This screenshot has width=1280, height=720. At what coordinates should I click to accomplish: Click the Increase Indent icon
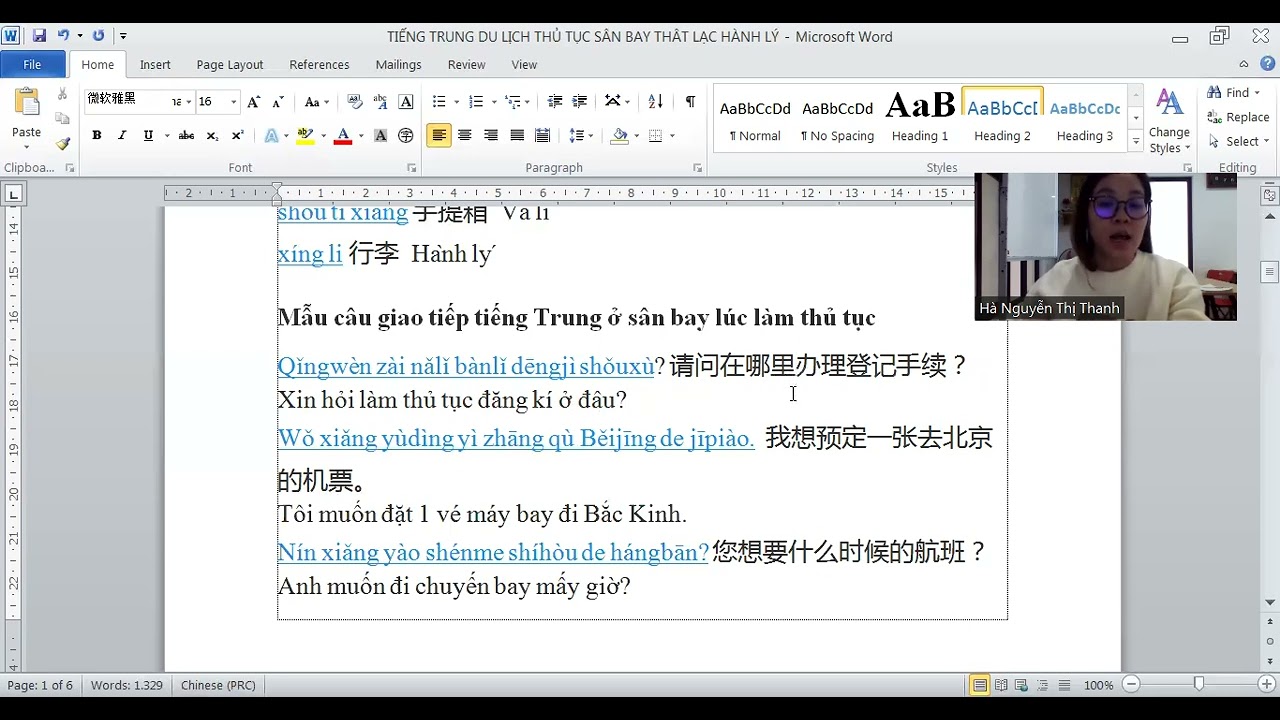[579, 102]
